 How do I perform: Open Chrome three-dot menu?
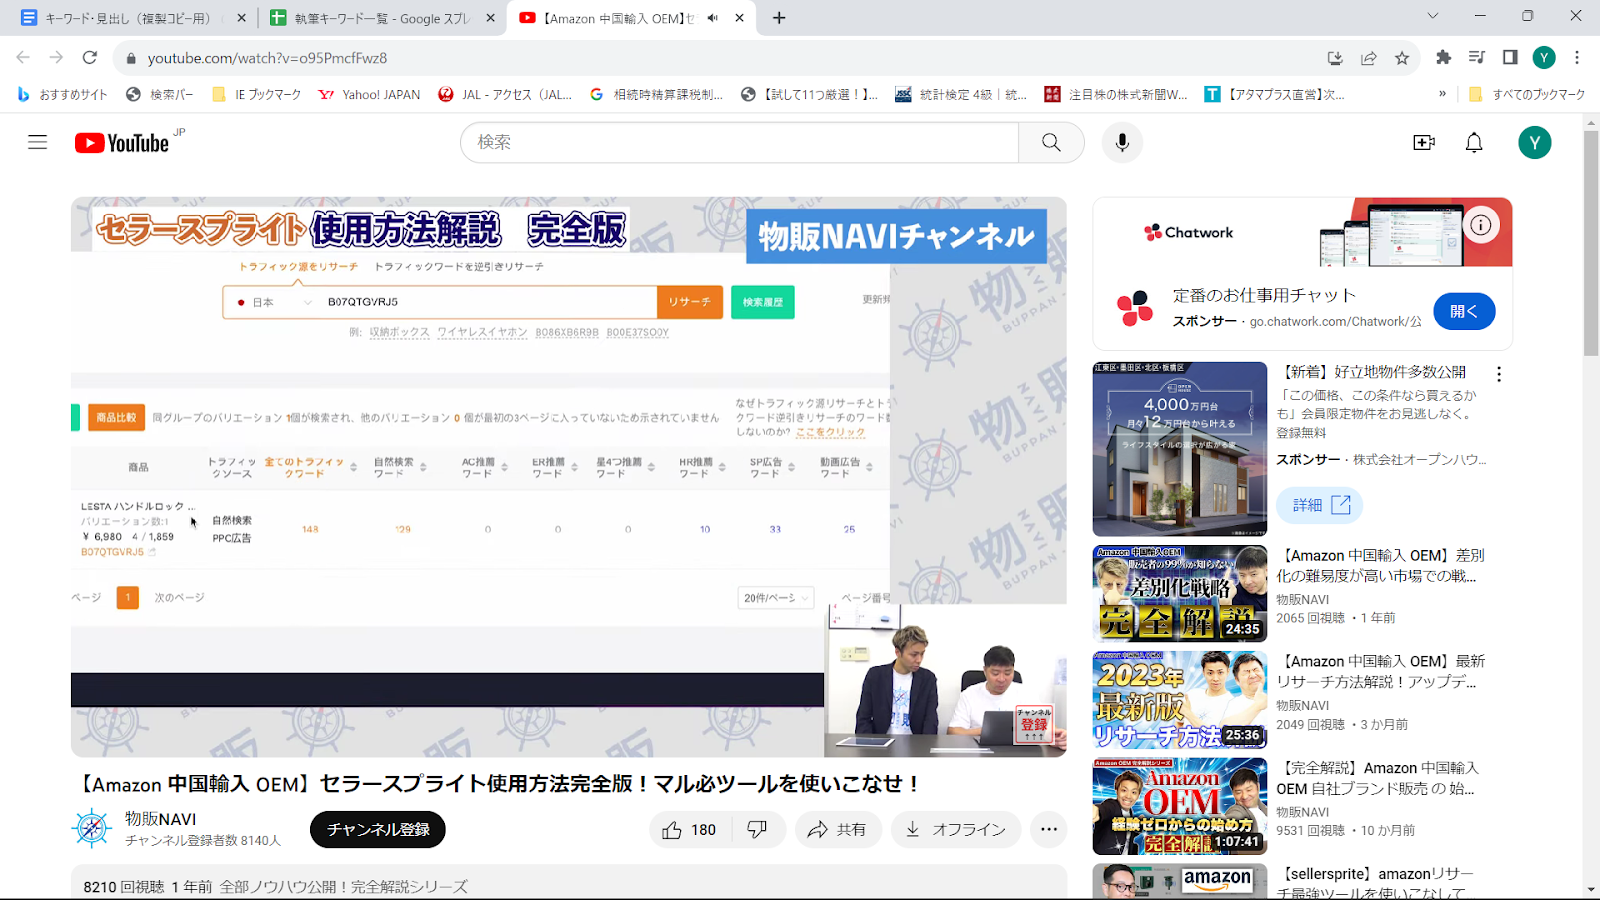point(1577,58)
